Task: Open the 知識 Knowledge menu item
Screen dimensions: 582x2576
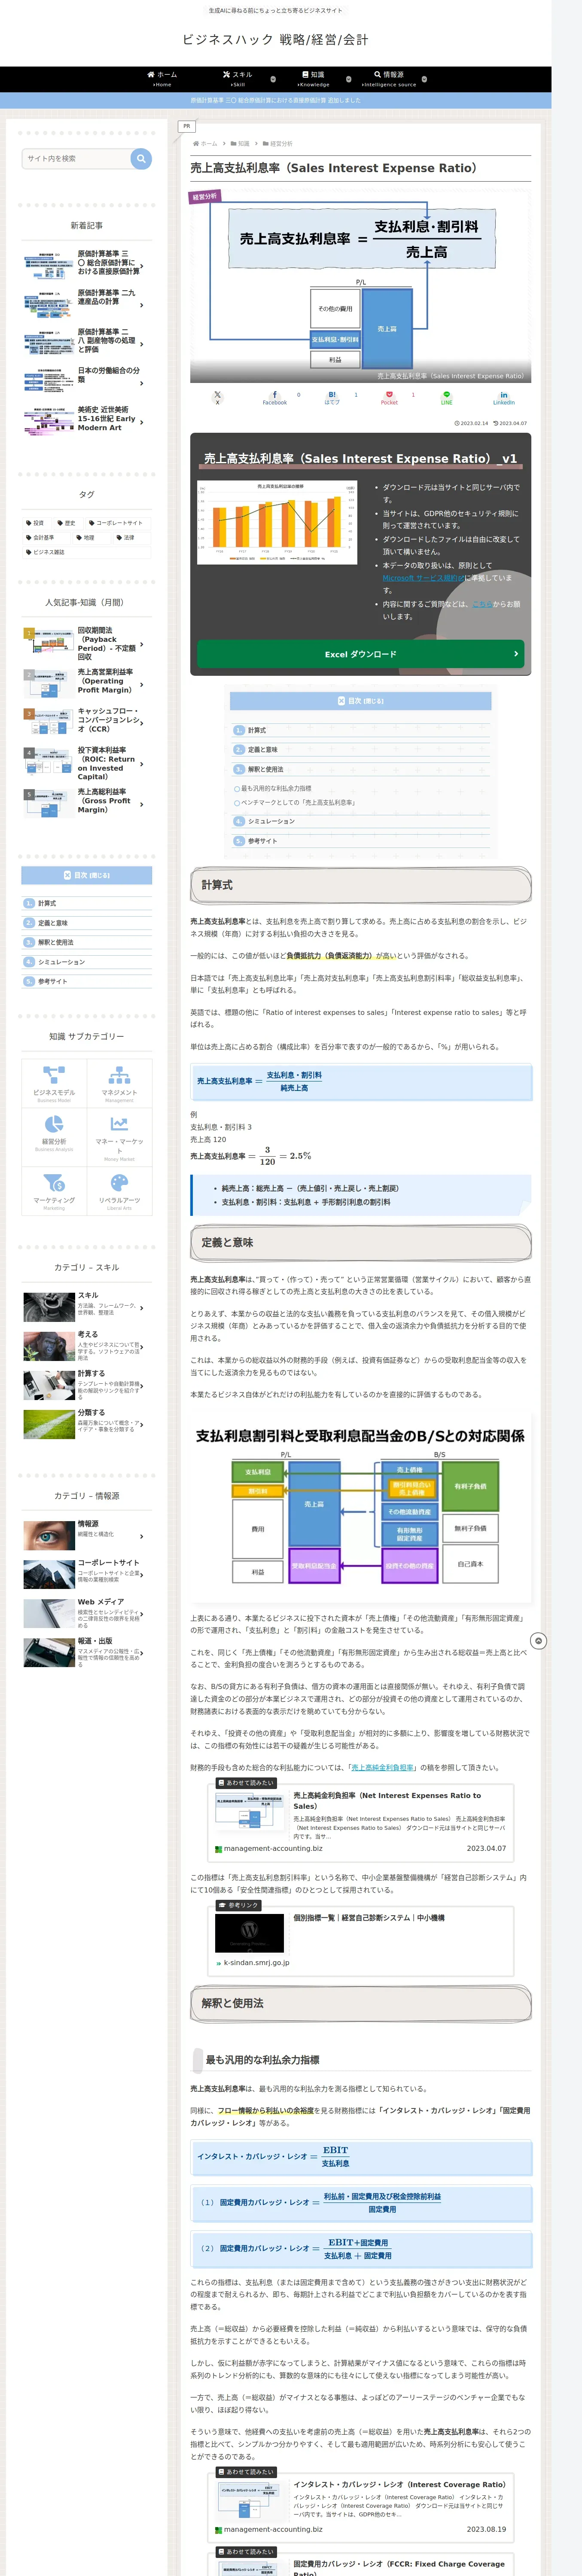Action: (313, 79)
